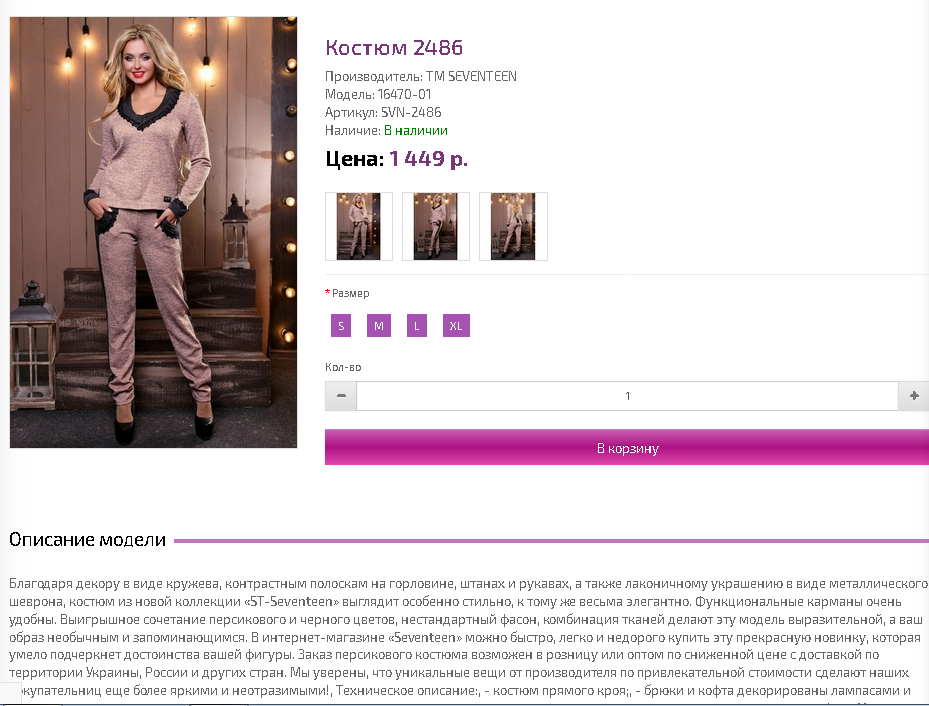This screenshot has height=706, width=929.
Task: Click the Кол-во quantity label
Action: pos(343,367)
